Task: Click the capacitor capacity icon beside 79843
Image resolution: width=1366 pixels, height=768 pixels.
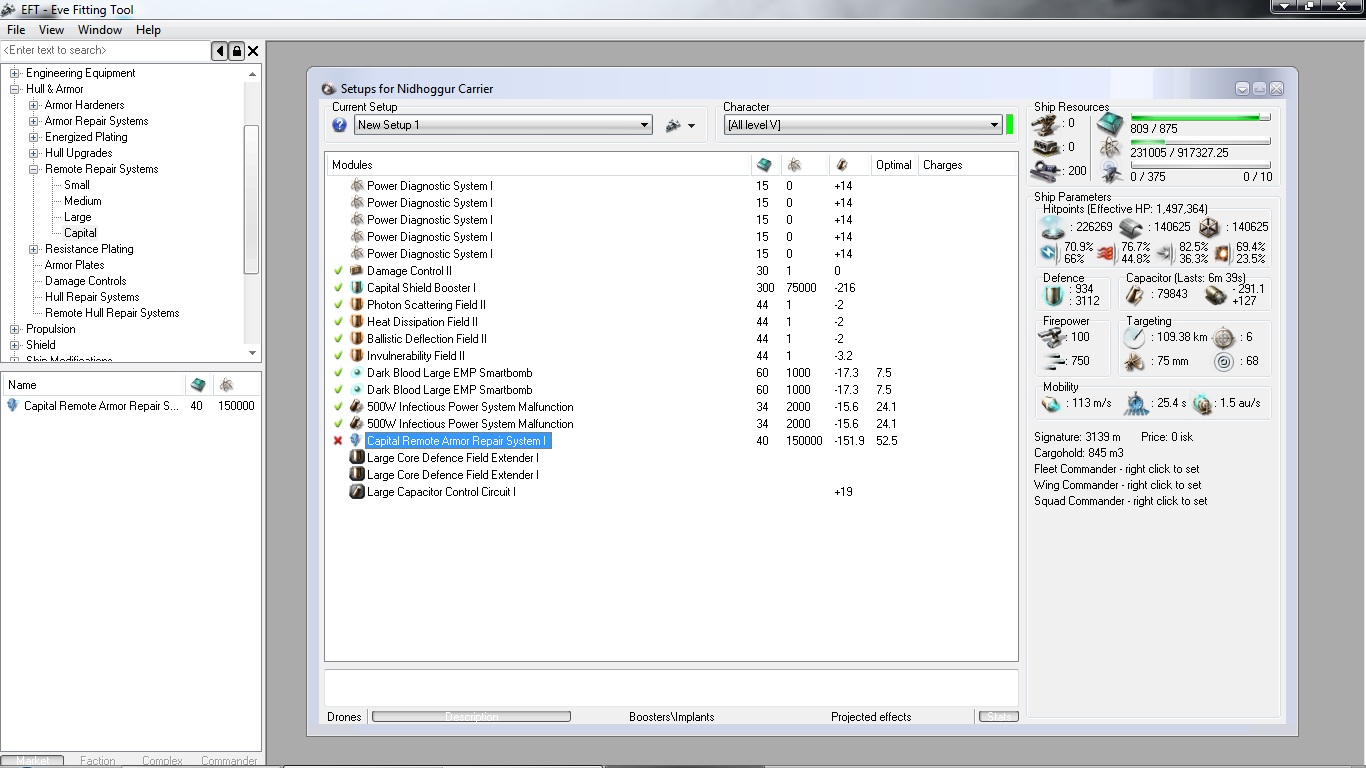Action: [x=1134, y=295]
